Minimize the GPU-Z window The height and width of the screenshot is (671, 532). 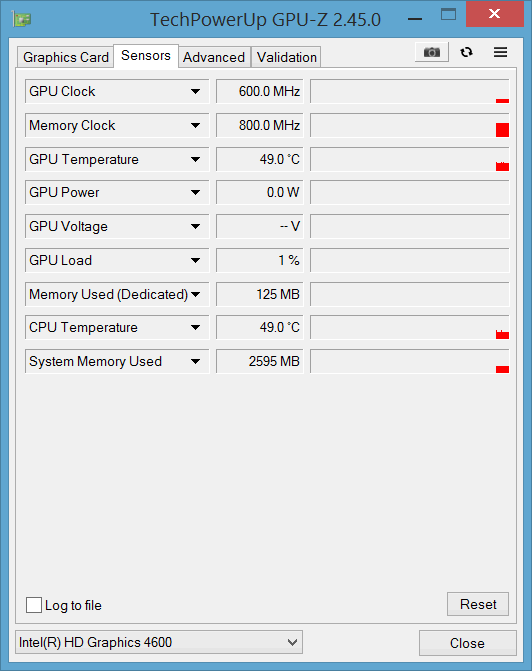point(415,19)
